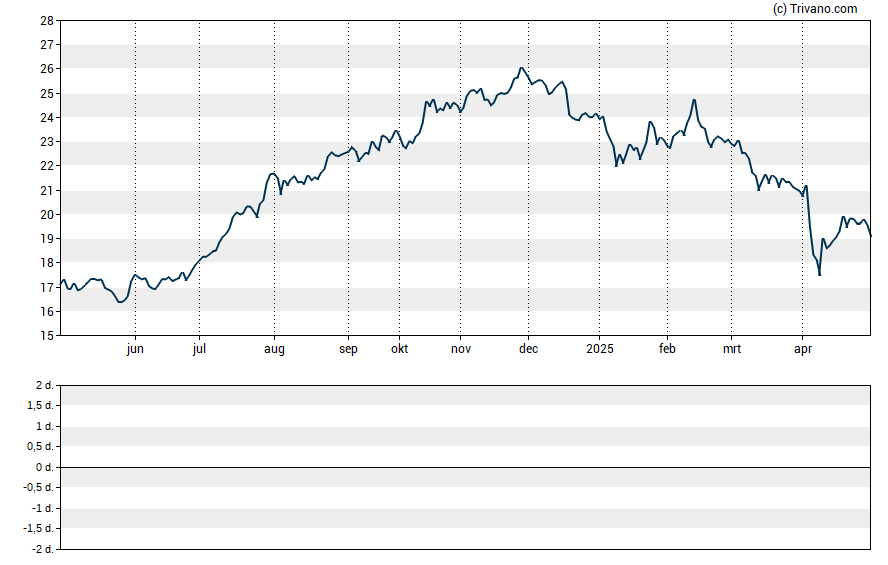Click the 'aug' month label on the x-axis
Viewport: 888px width, 565px height.
pos(274,349)
